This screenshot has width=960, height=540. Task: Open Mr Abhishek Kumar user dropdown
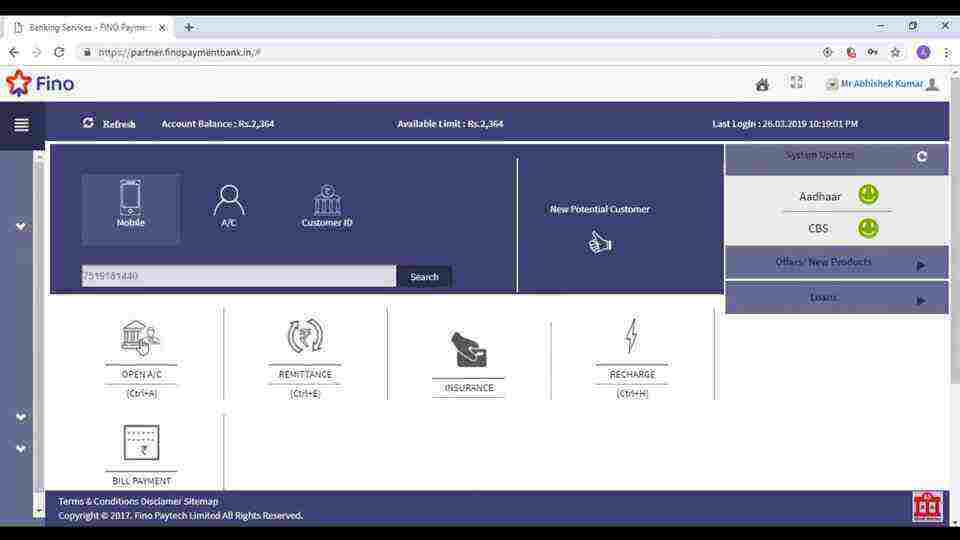[882, 84]
